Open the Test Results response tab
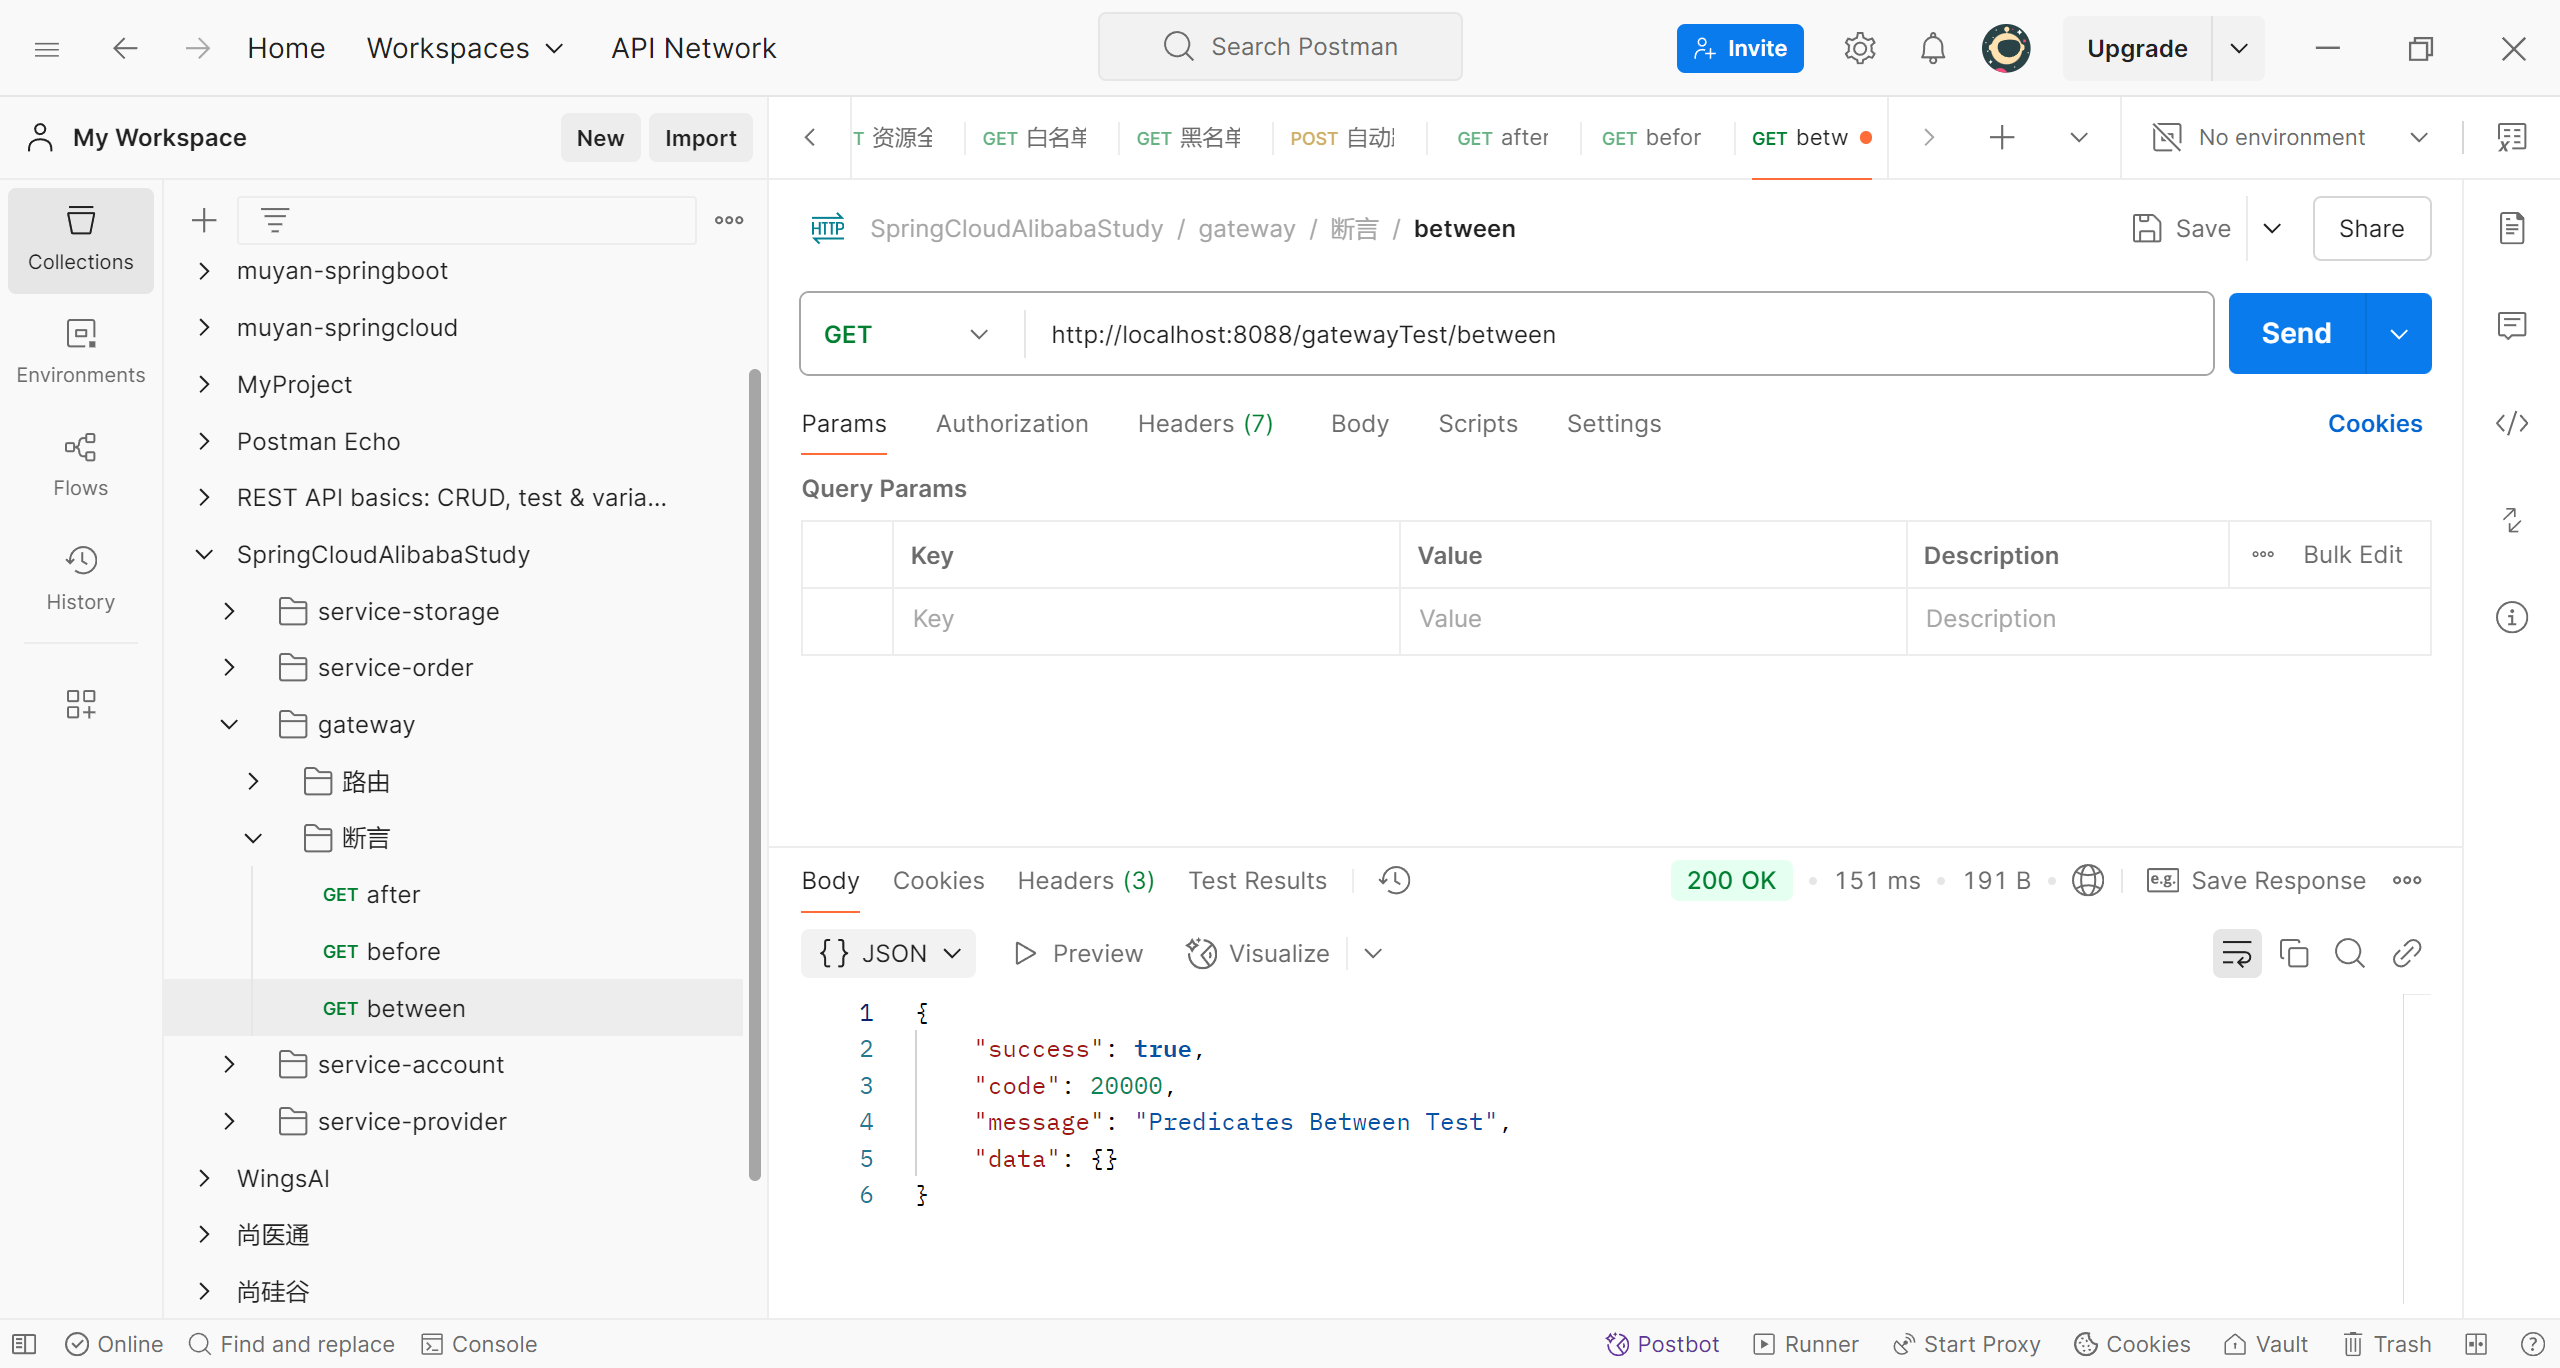This screenshot has width=2560, height=1368. coord(1257,880)
